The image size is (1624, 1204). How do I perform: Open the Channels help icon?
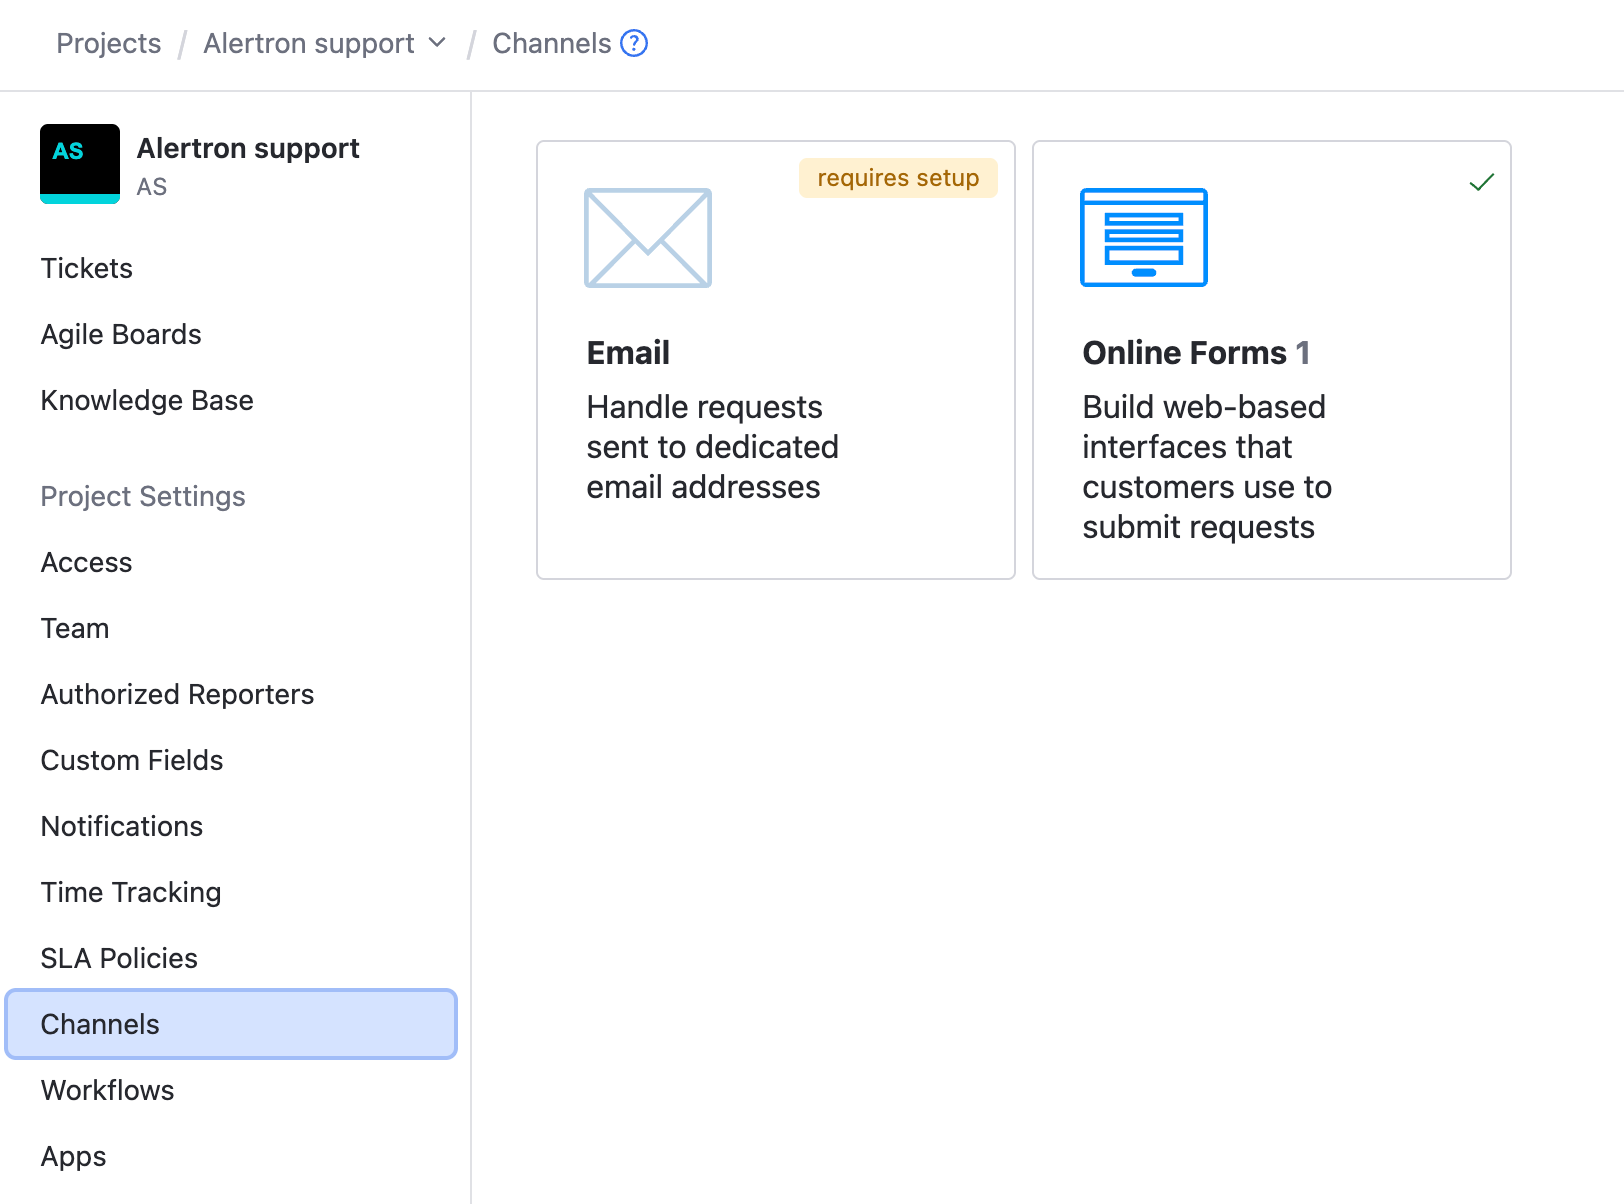634,43
